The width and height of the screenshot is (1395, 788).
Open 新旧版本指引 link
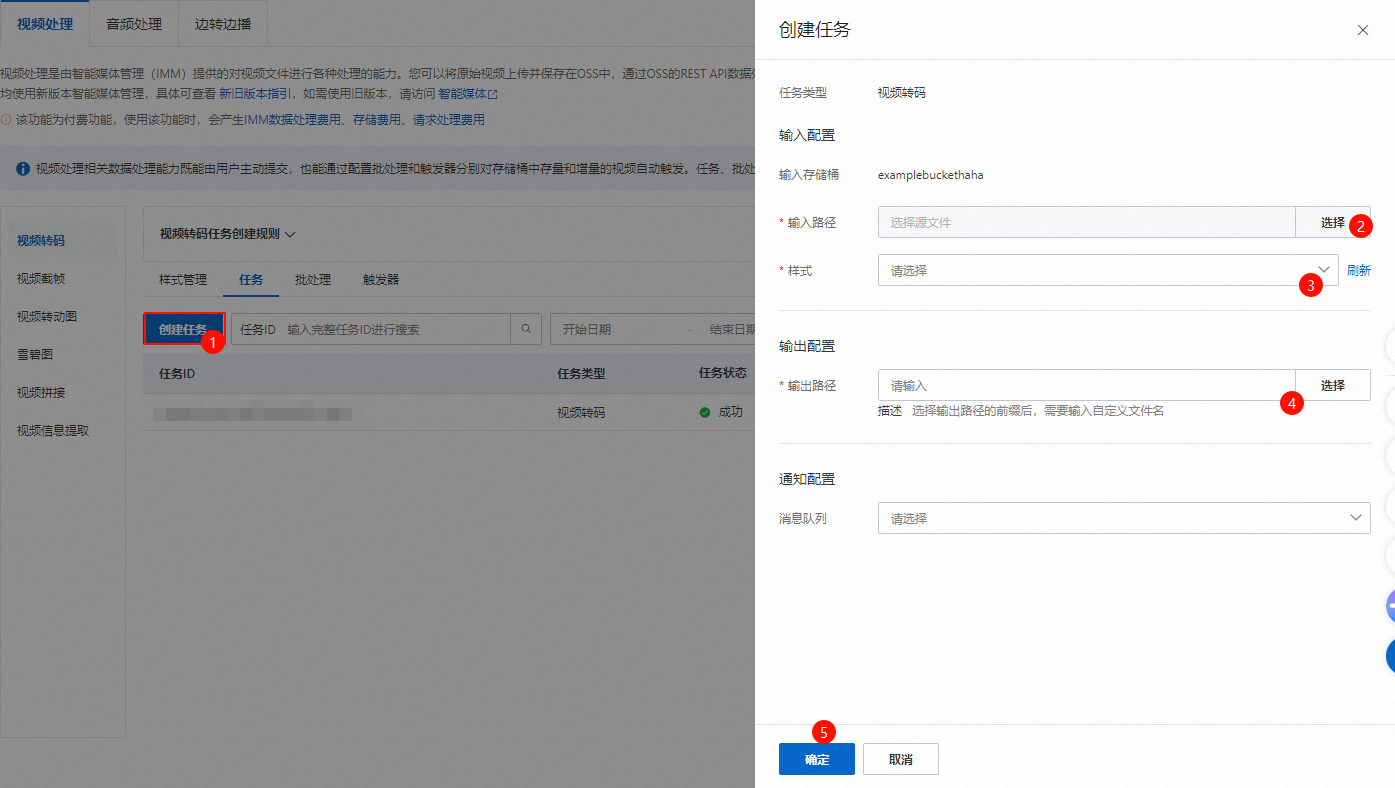[x=256, y=95]
